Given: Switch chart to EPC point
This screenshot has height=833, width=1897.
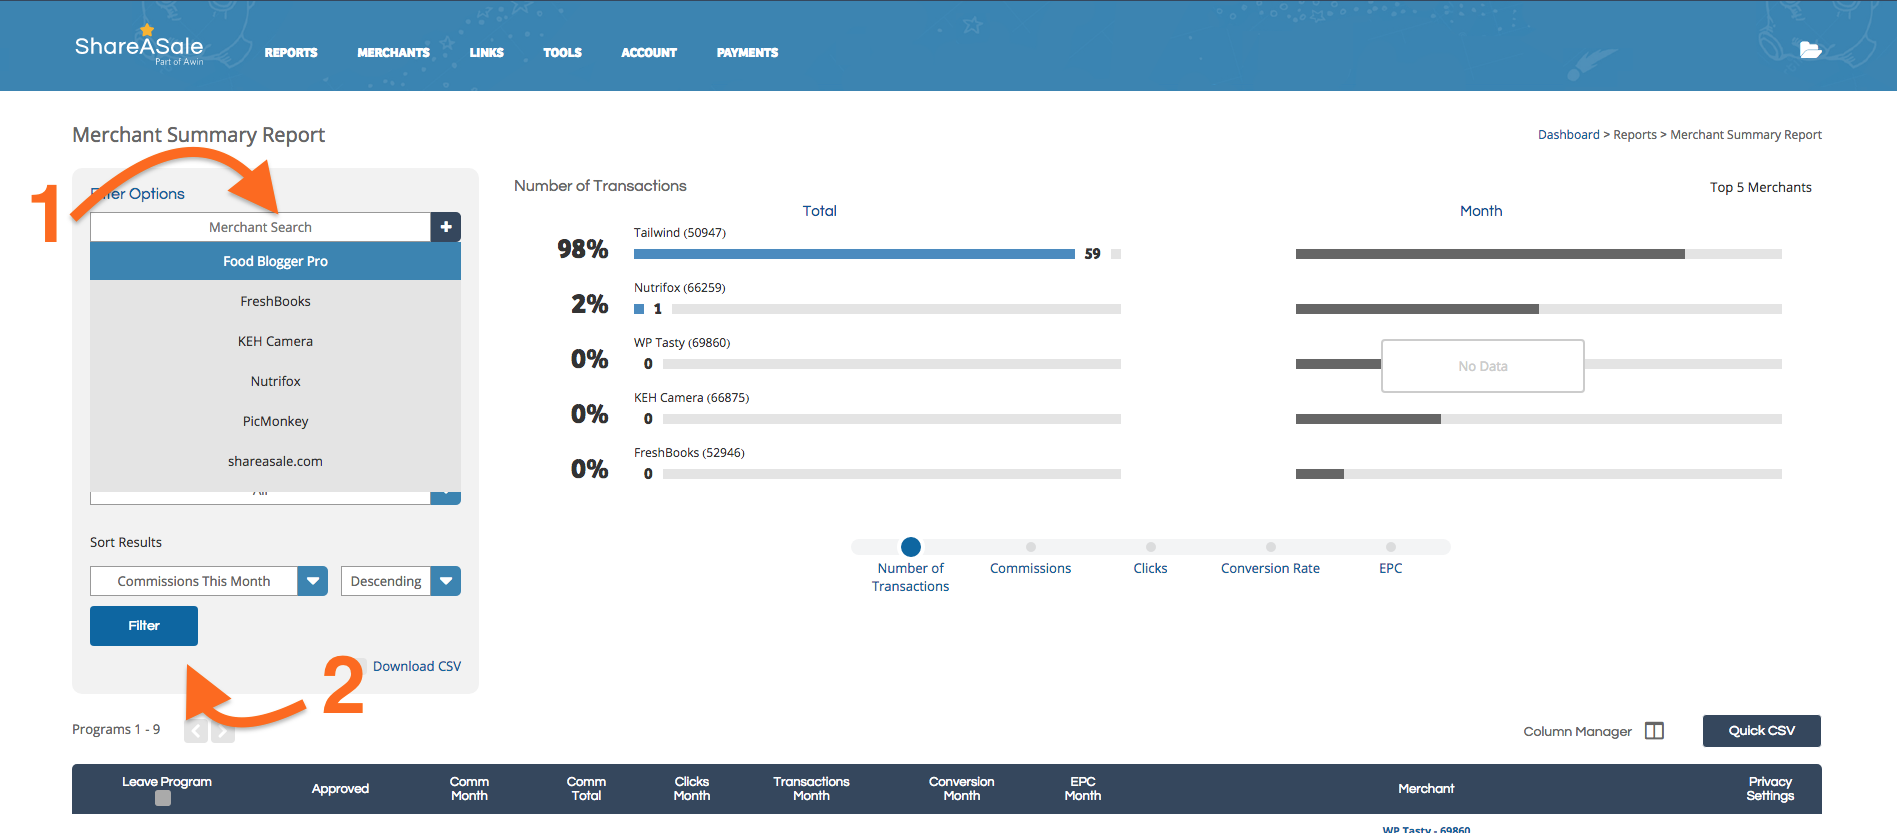Looking at the screenshot, I should [x=1390, y=547].
